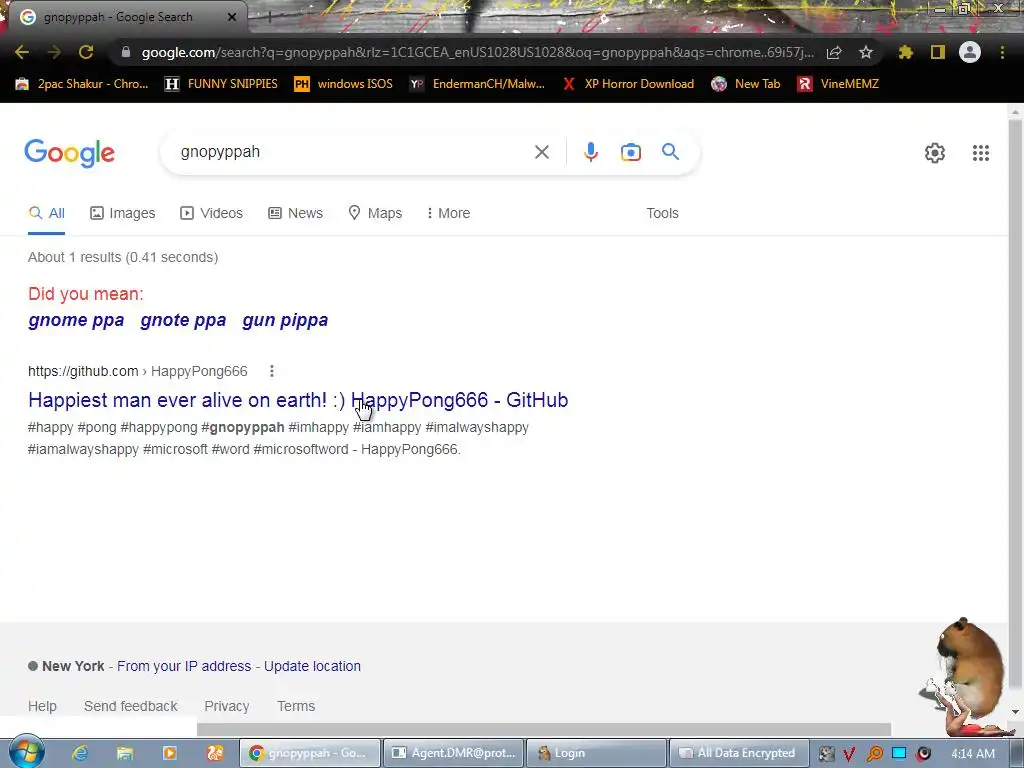Switch to the Login taskbar window
This screenshot has width=1024, height=768.
pos(596,753)
